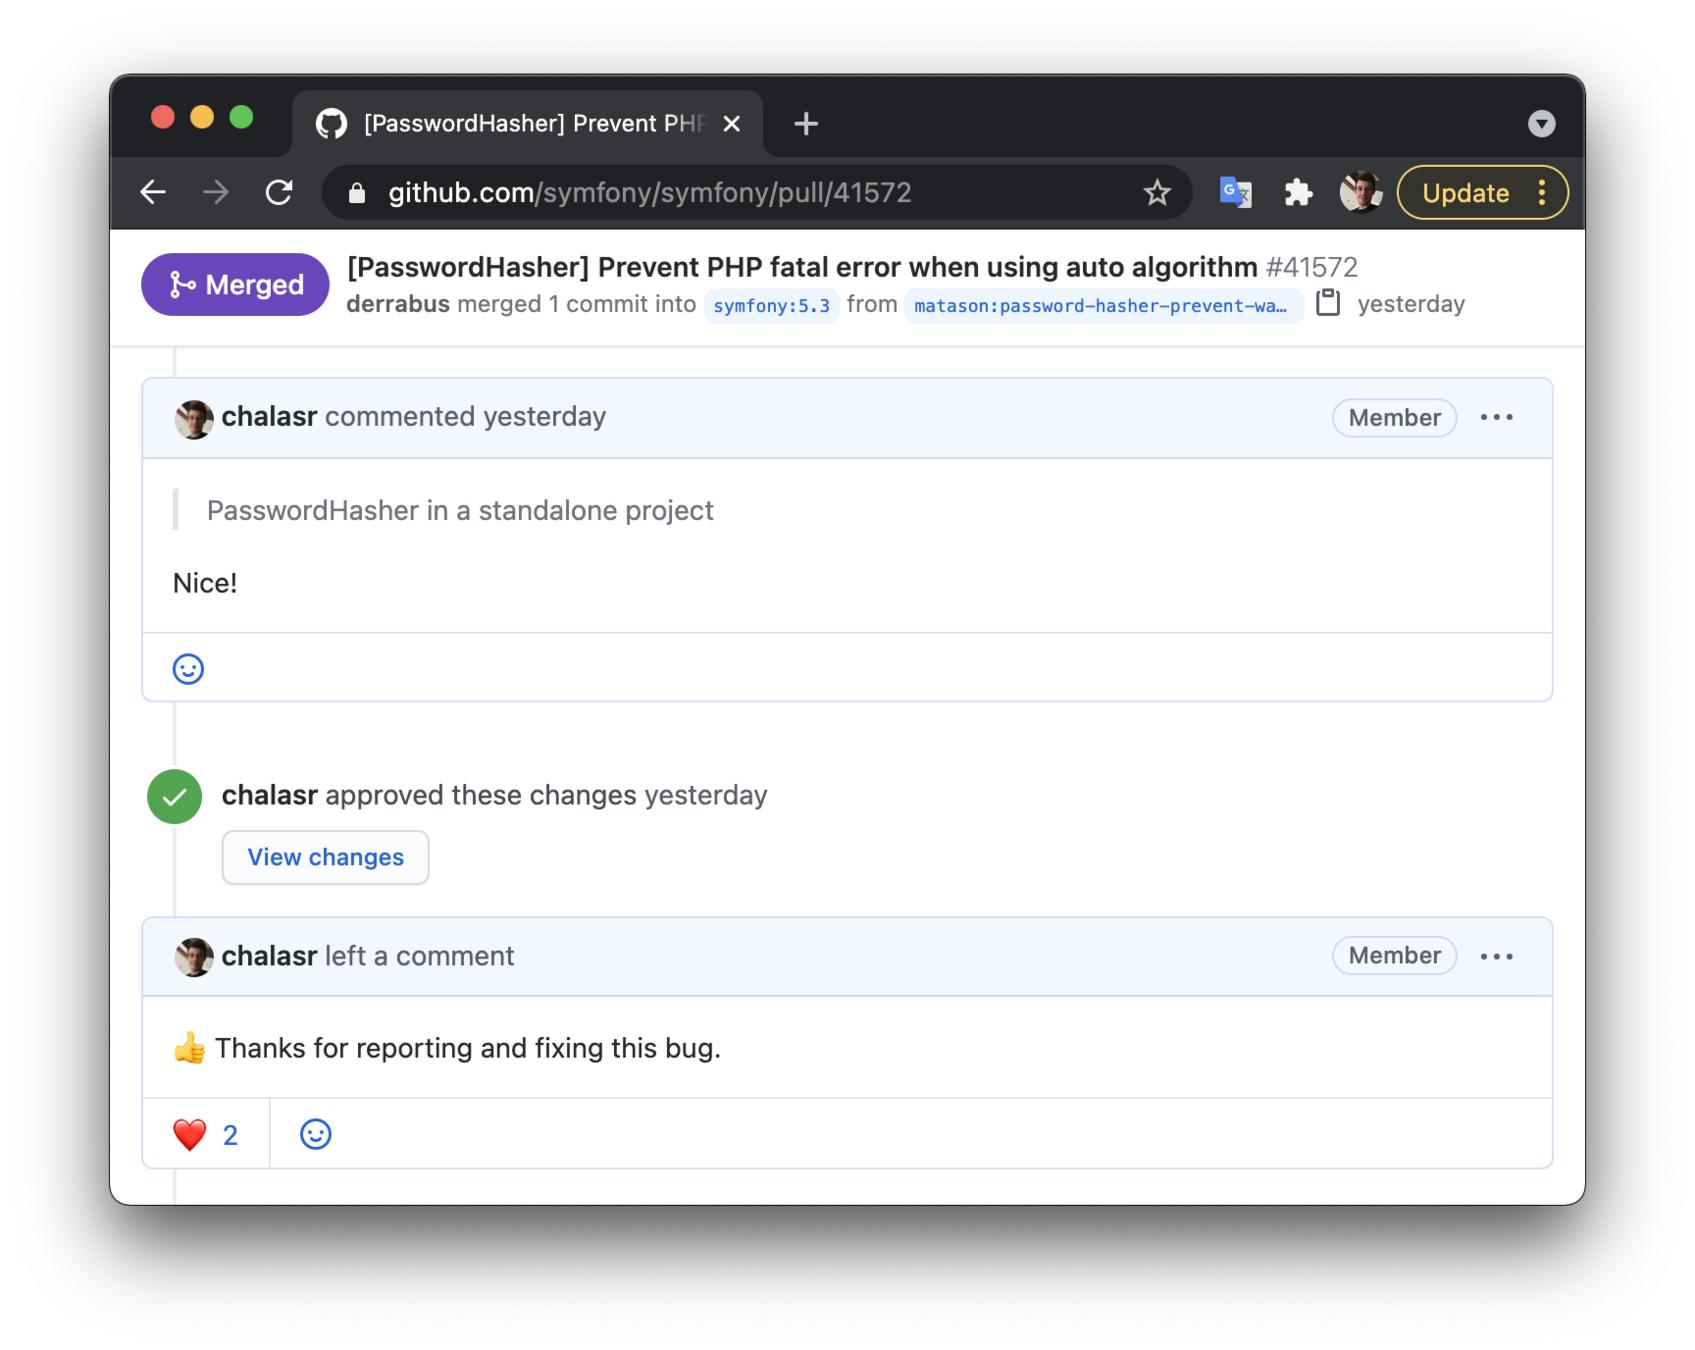Add reaction to the 'Nice!' comment
1695x1350 pixels.
188,669
